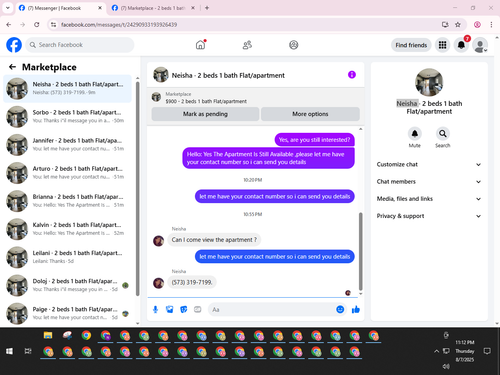
Task: Choose a GIF icon
Action: coord(198,310)
